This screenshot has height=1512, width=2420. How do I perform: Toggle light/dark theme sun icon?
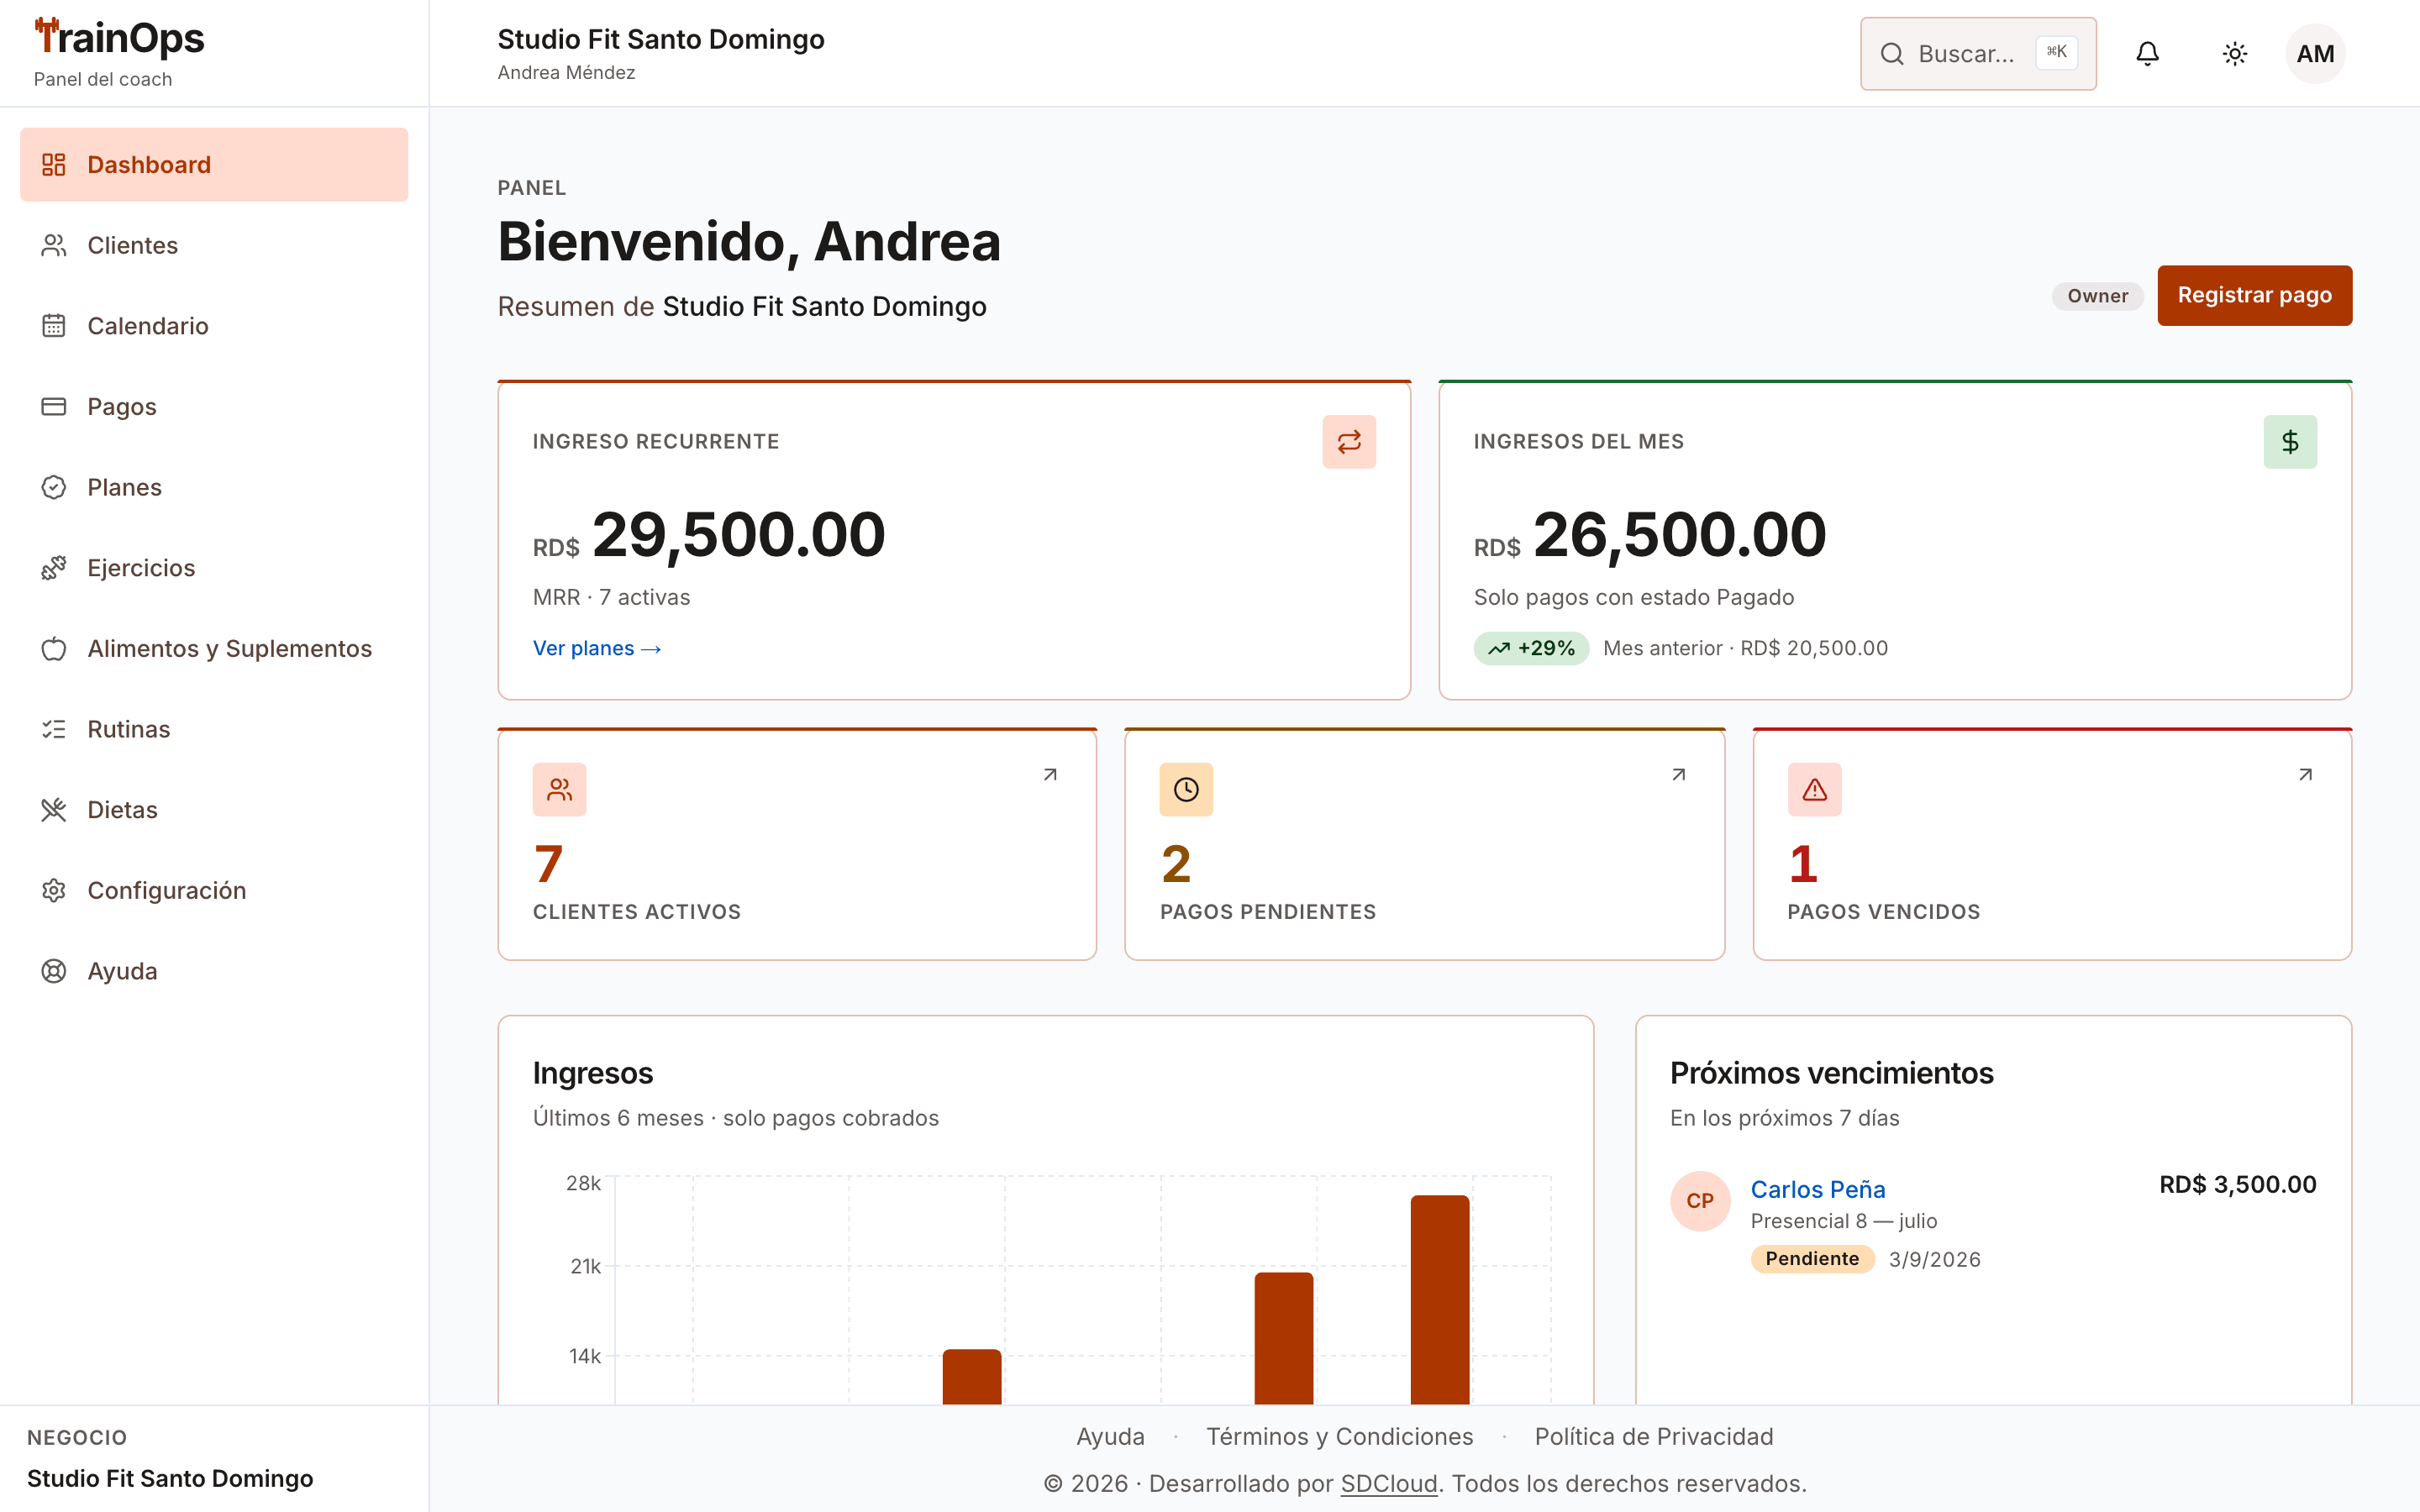tap(2235, 54)
